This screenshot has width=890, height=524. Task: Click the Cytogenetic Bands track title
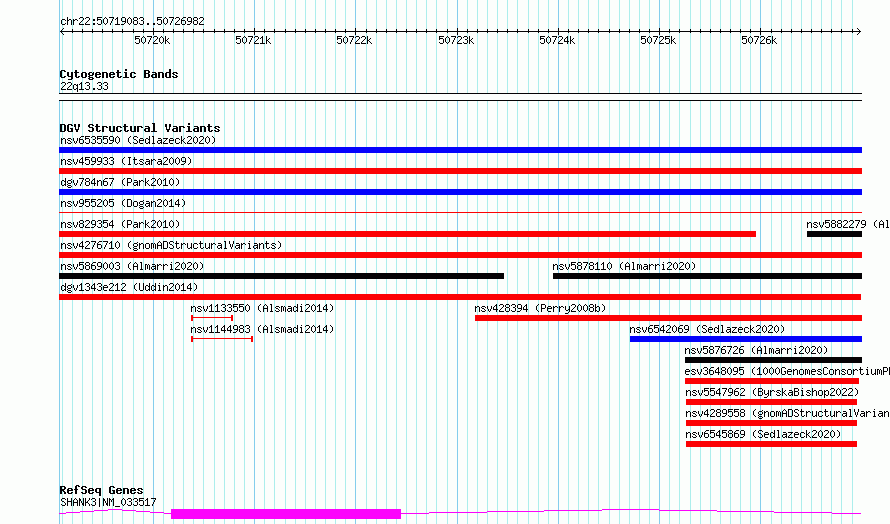[119, 74]
